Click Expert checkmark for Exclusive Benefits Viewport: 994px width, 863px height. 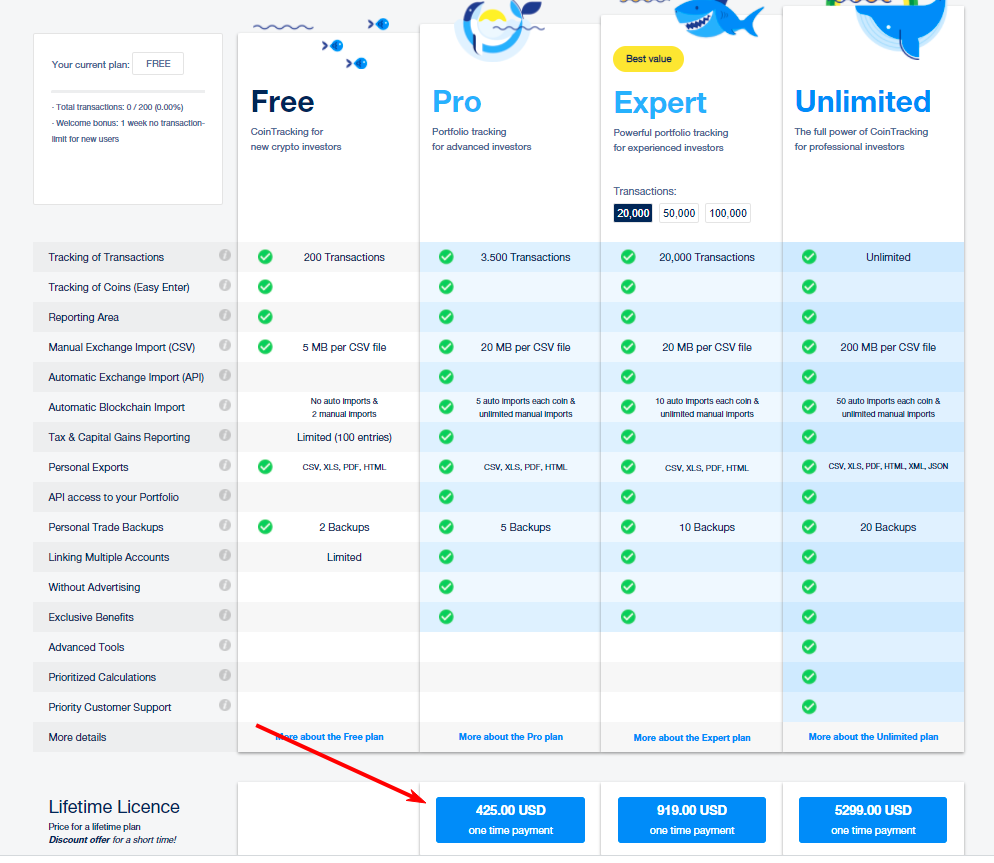point(628,617)
